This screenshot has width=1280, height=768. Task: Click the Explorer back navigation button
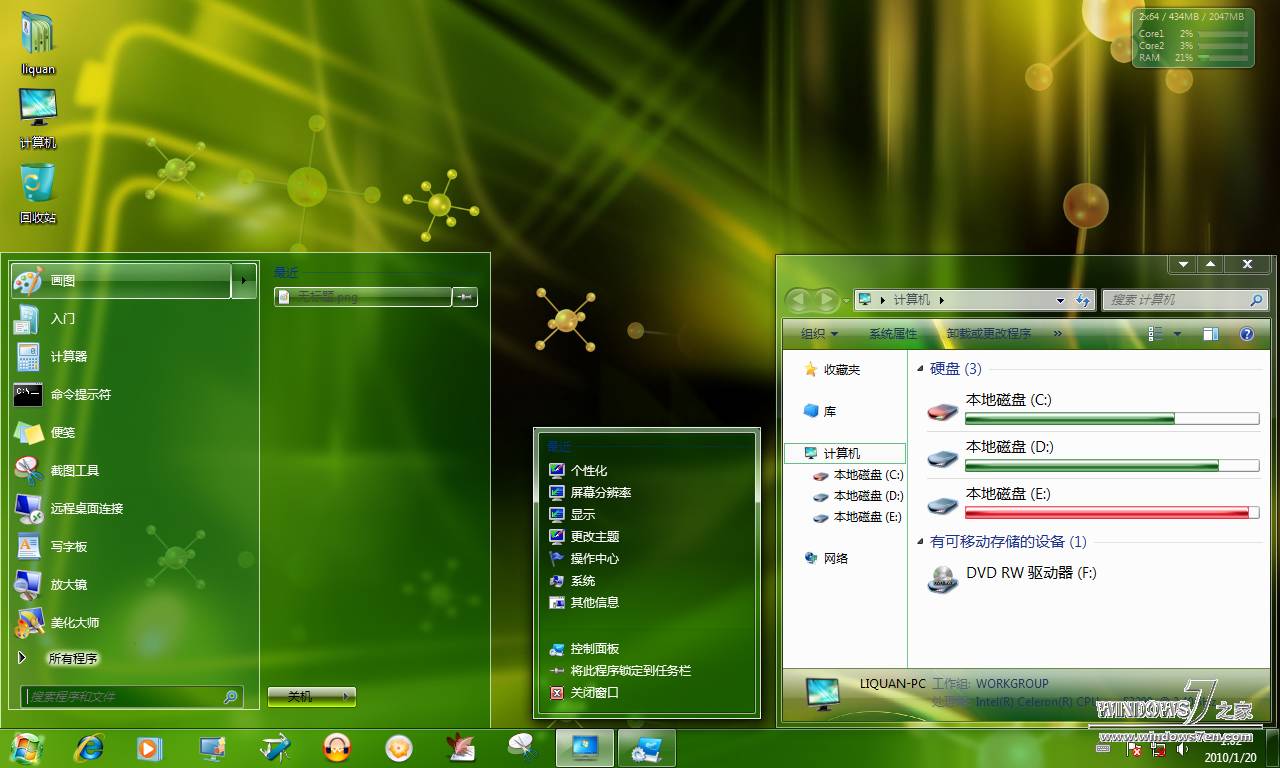(x=800, y=300)
